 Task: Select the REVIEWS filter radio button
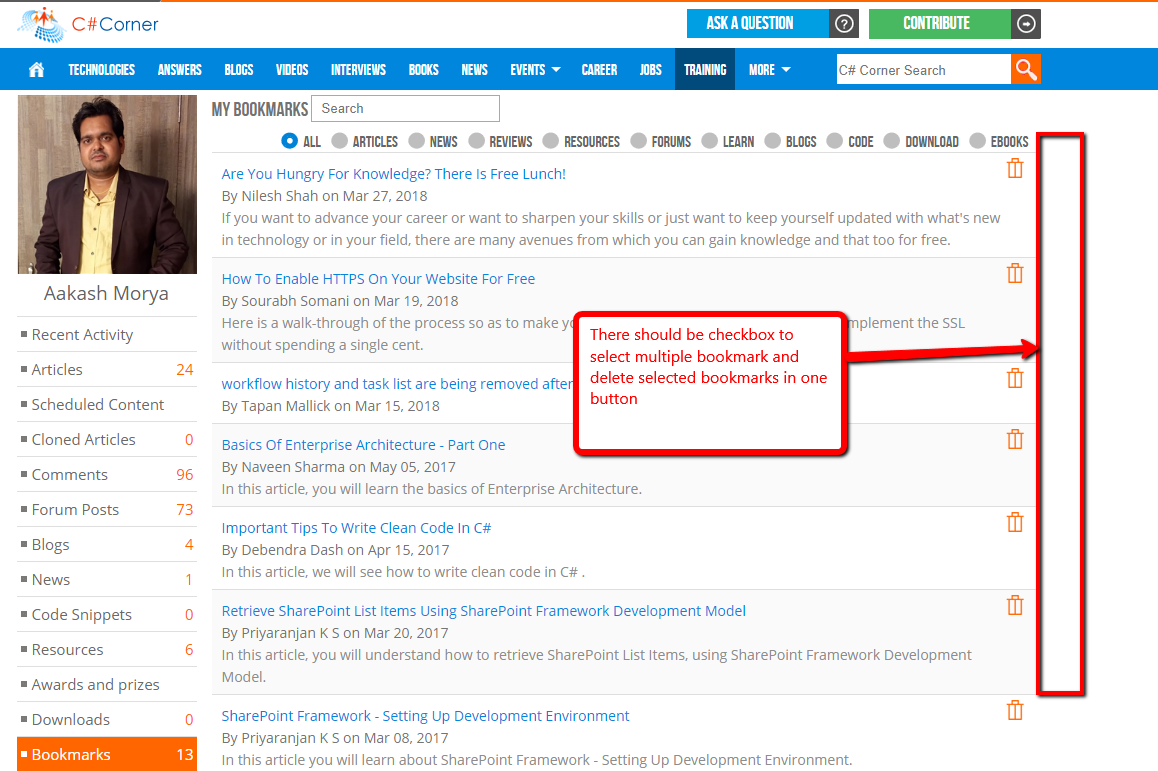[x=476, y=141]
